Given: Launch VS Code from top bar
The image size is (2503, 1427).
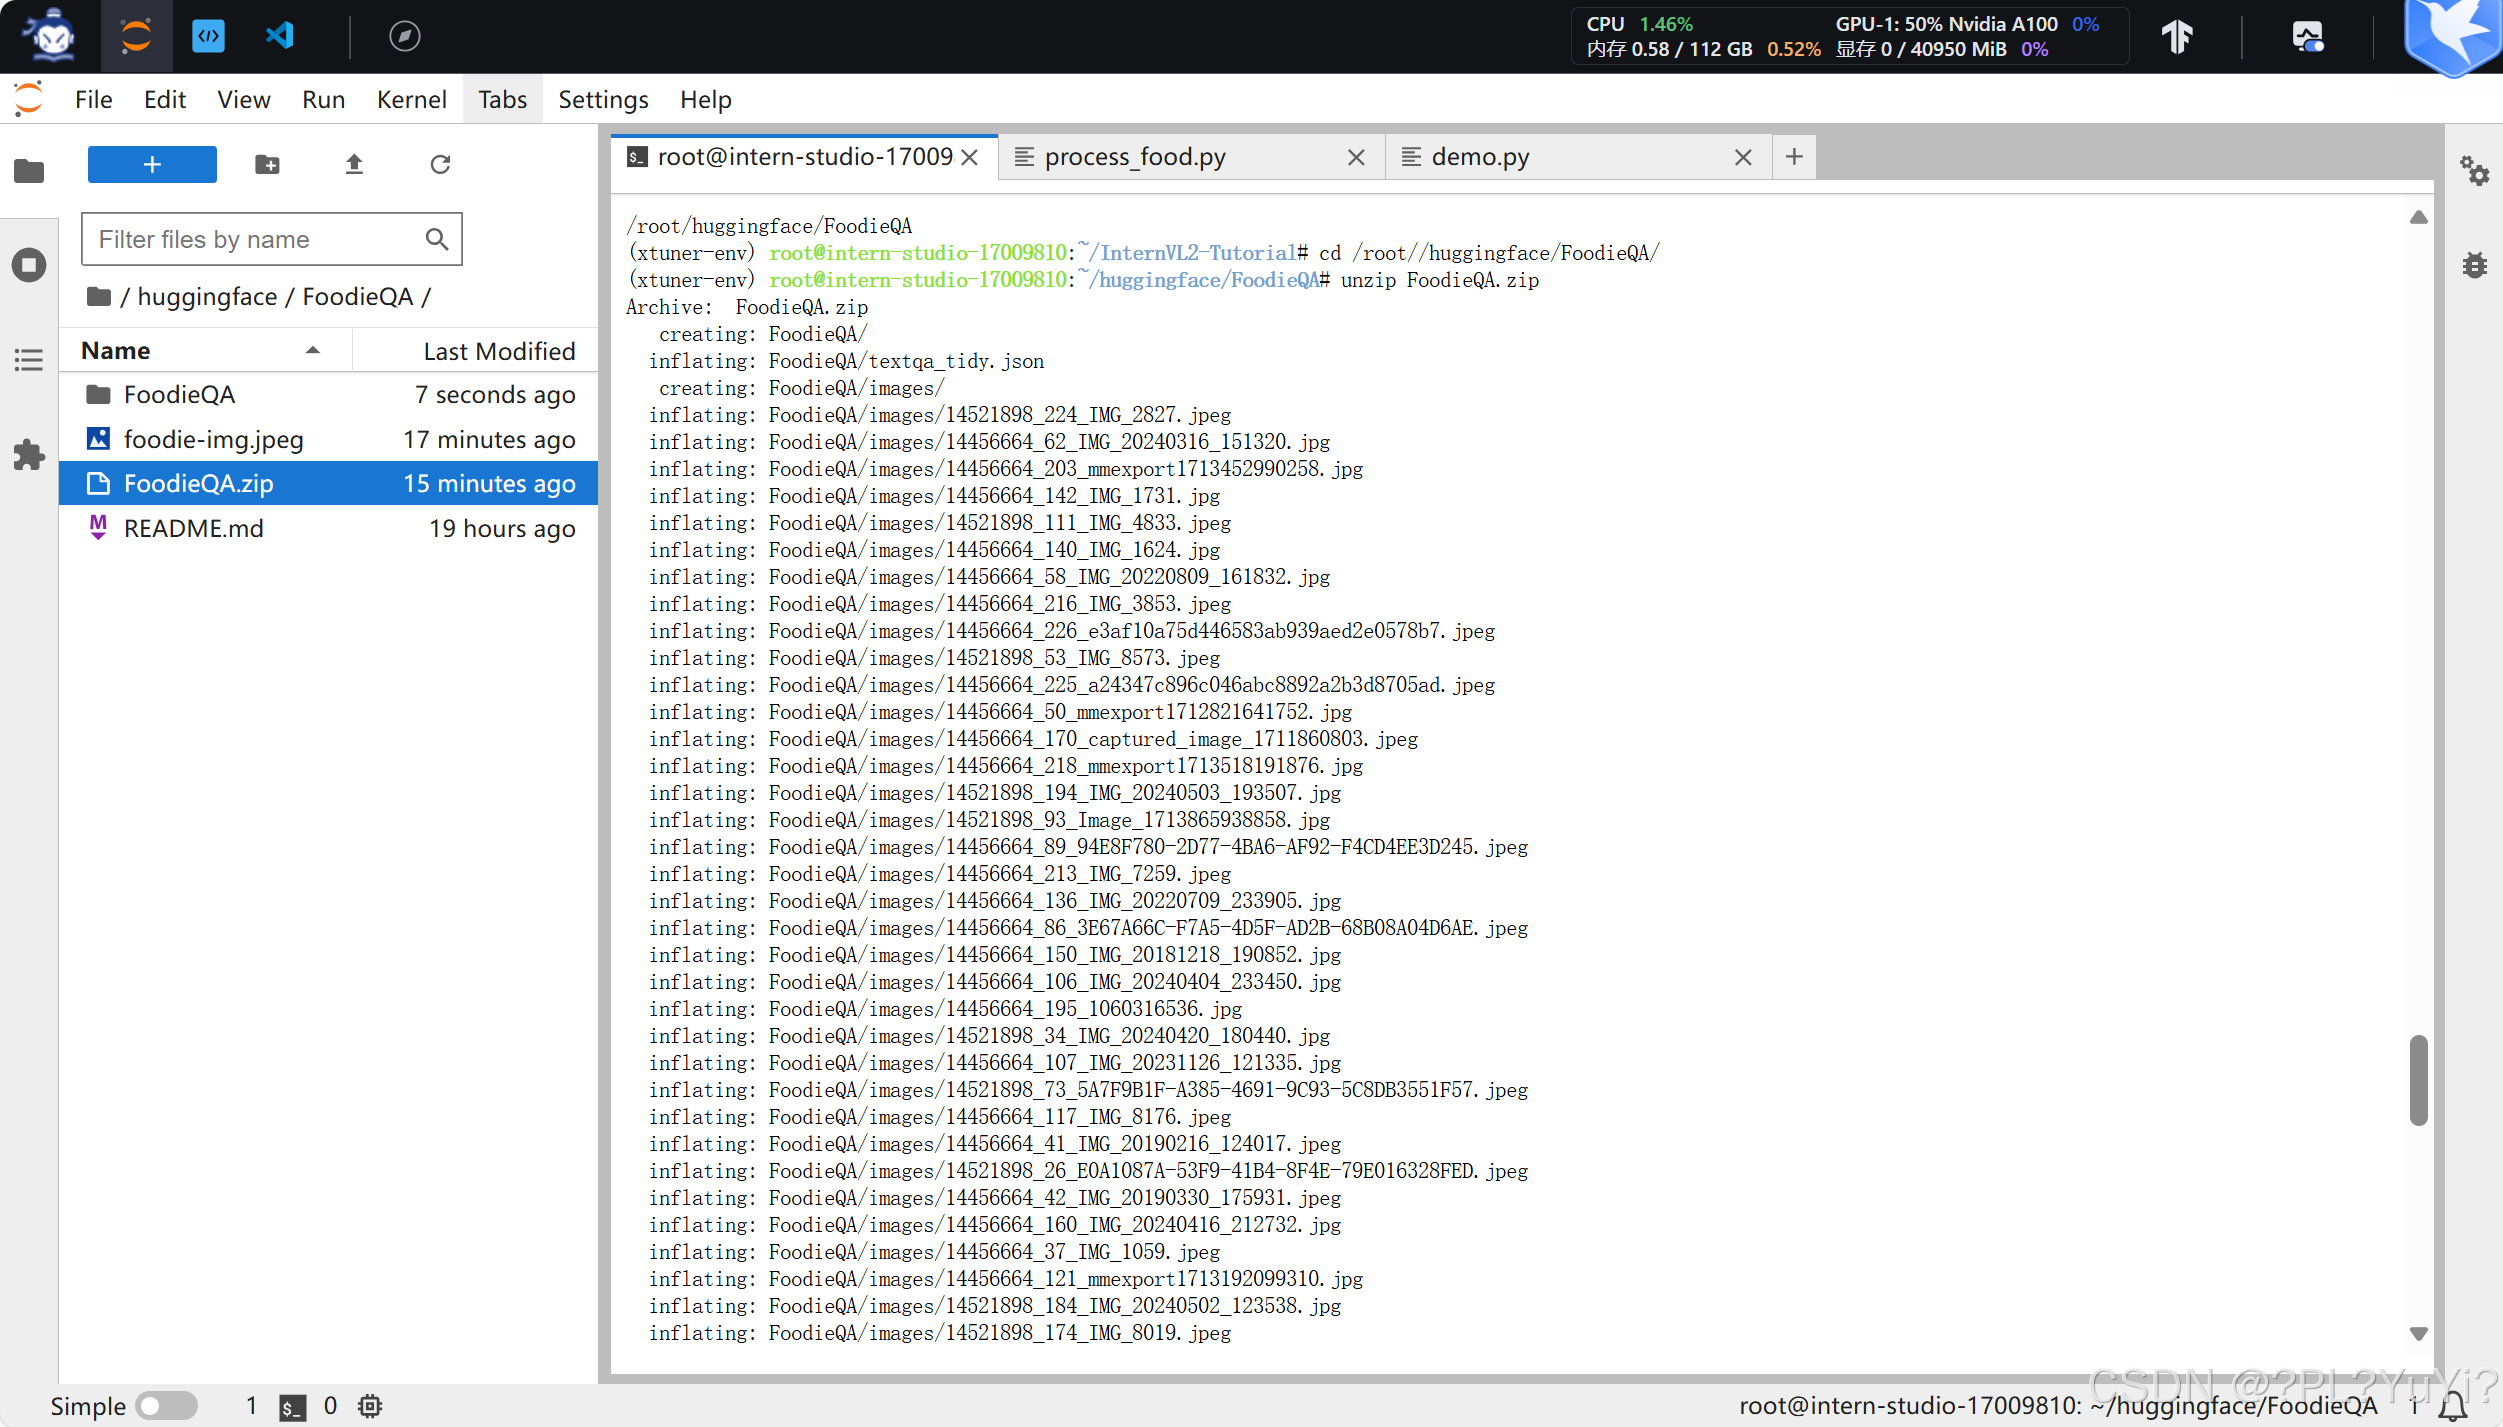Looking at the screenshot, I should tap(280, 36).
